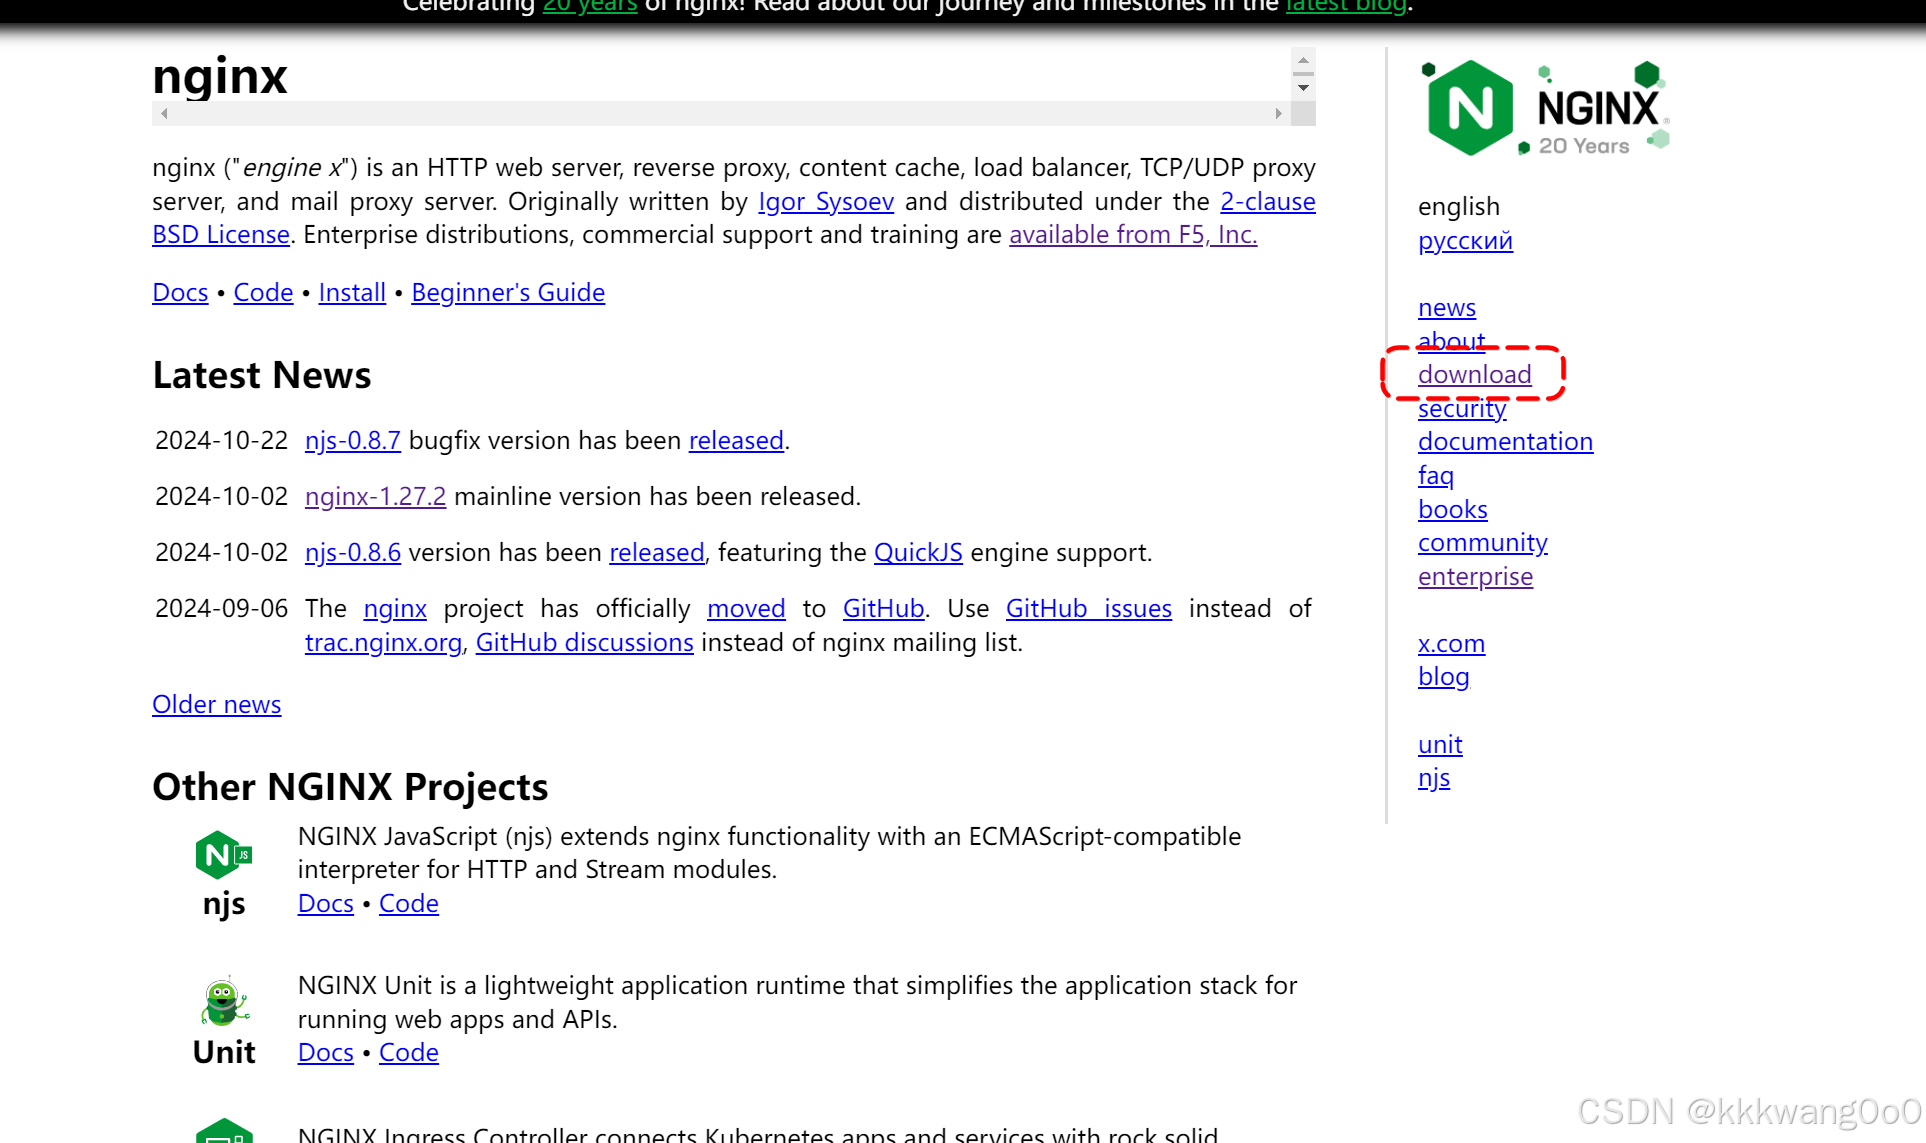Click the Older news link
Viewport: 1926px width, 1143px height.
tap(216, 704)
